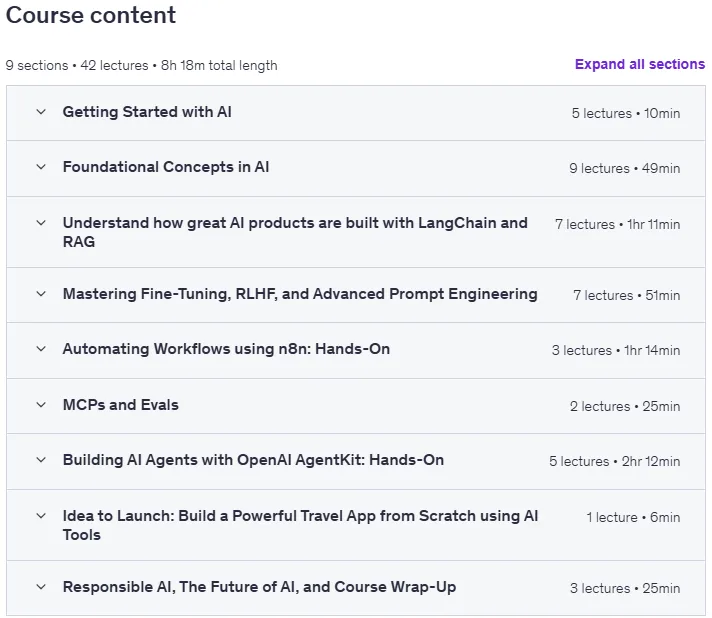Expand the Foundational Concepts in AI chevron
Screen dimensions: 712x618
[41, 167]
